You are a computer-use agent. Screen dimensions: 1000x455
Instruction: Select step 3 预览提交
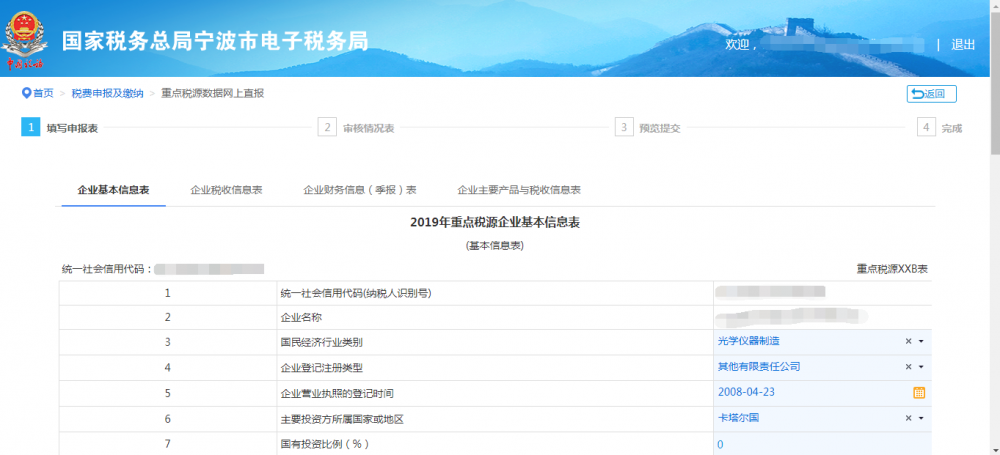pos(648,128)
